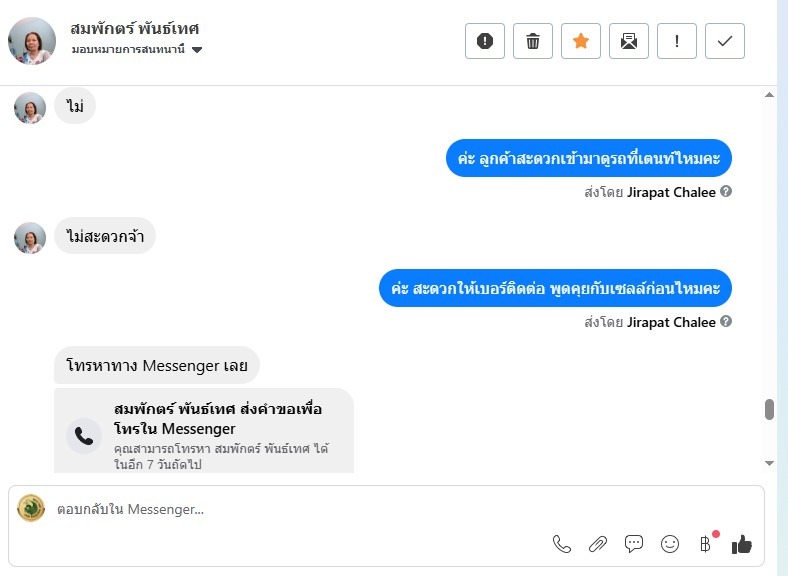Click the help icon beside first Jirapat Chalee label
Screen dimensions: 788x576
pyautogui.click(x=726, y=192)
